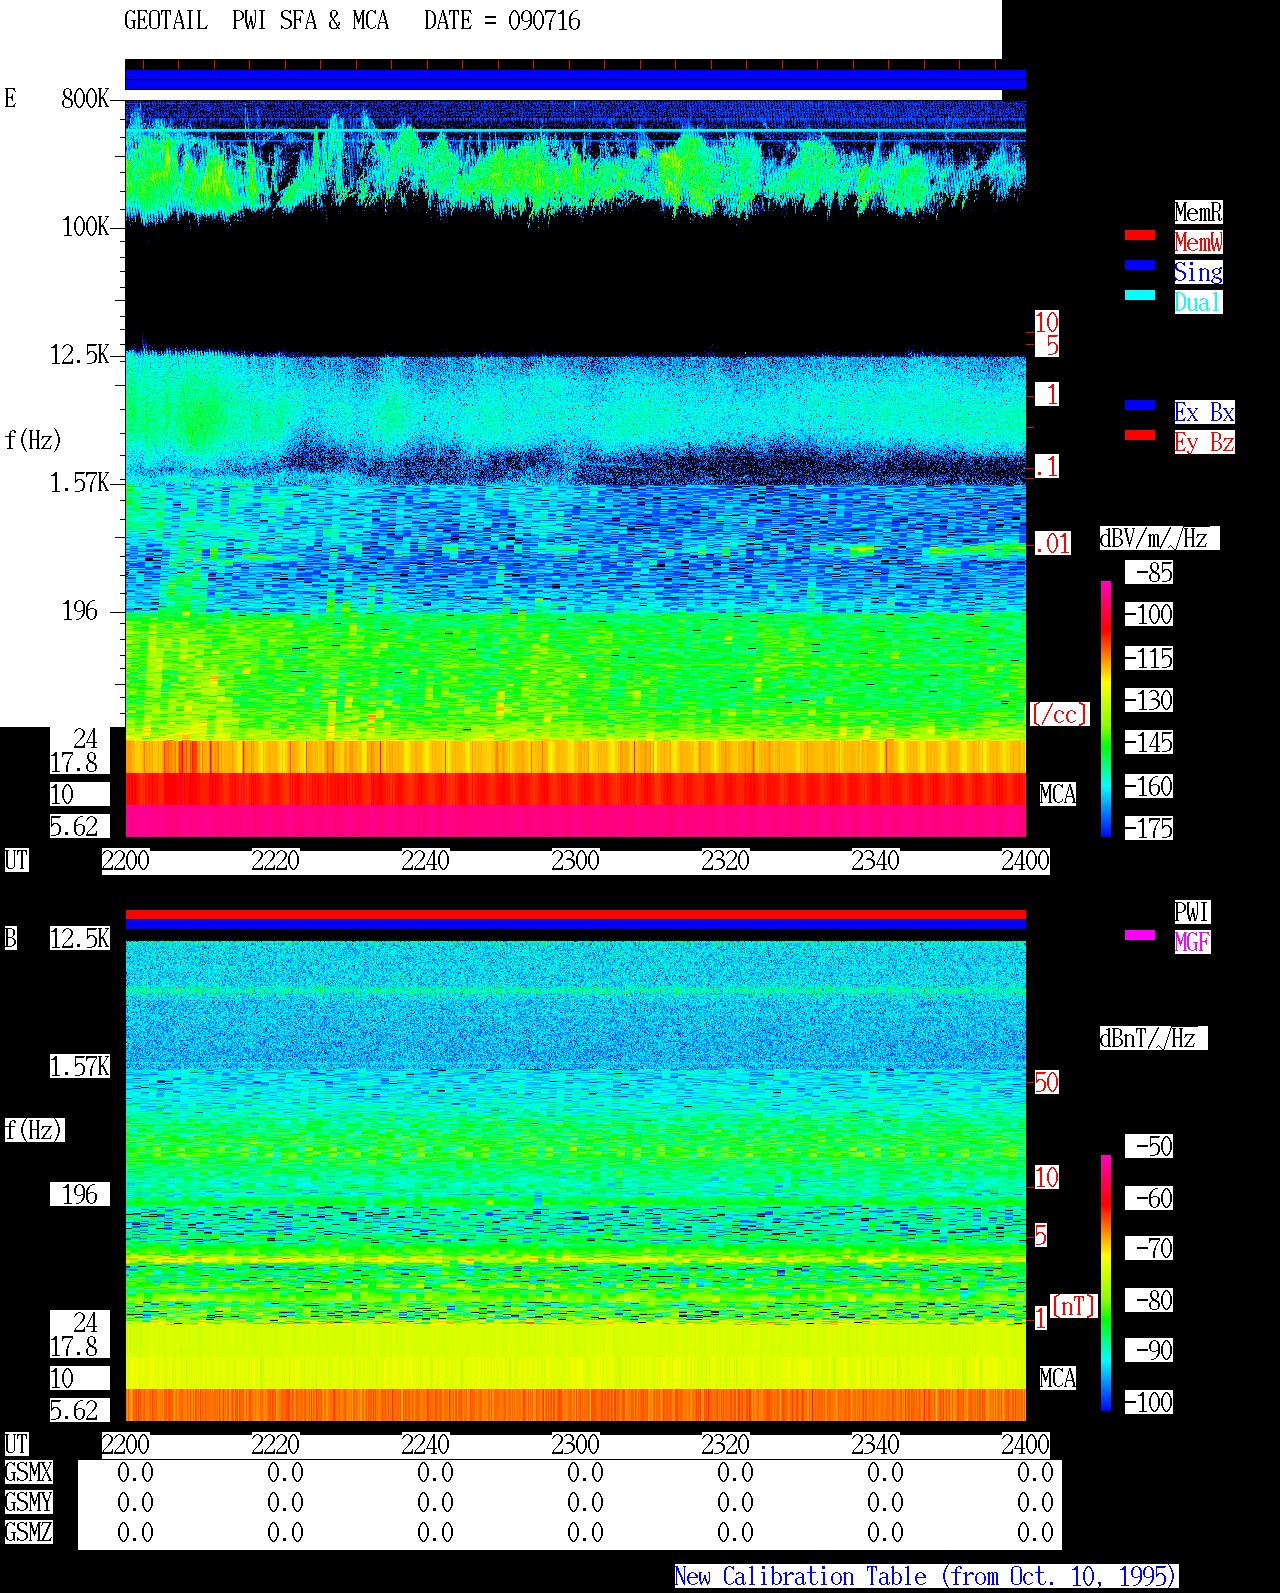Click the magenta MGF legend swatch
Image resolution: width=1280 pixels, height=1593 pixels.
tap(1140, 935)
